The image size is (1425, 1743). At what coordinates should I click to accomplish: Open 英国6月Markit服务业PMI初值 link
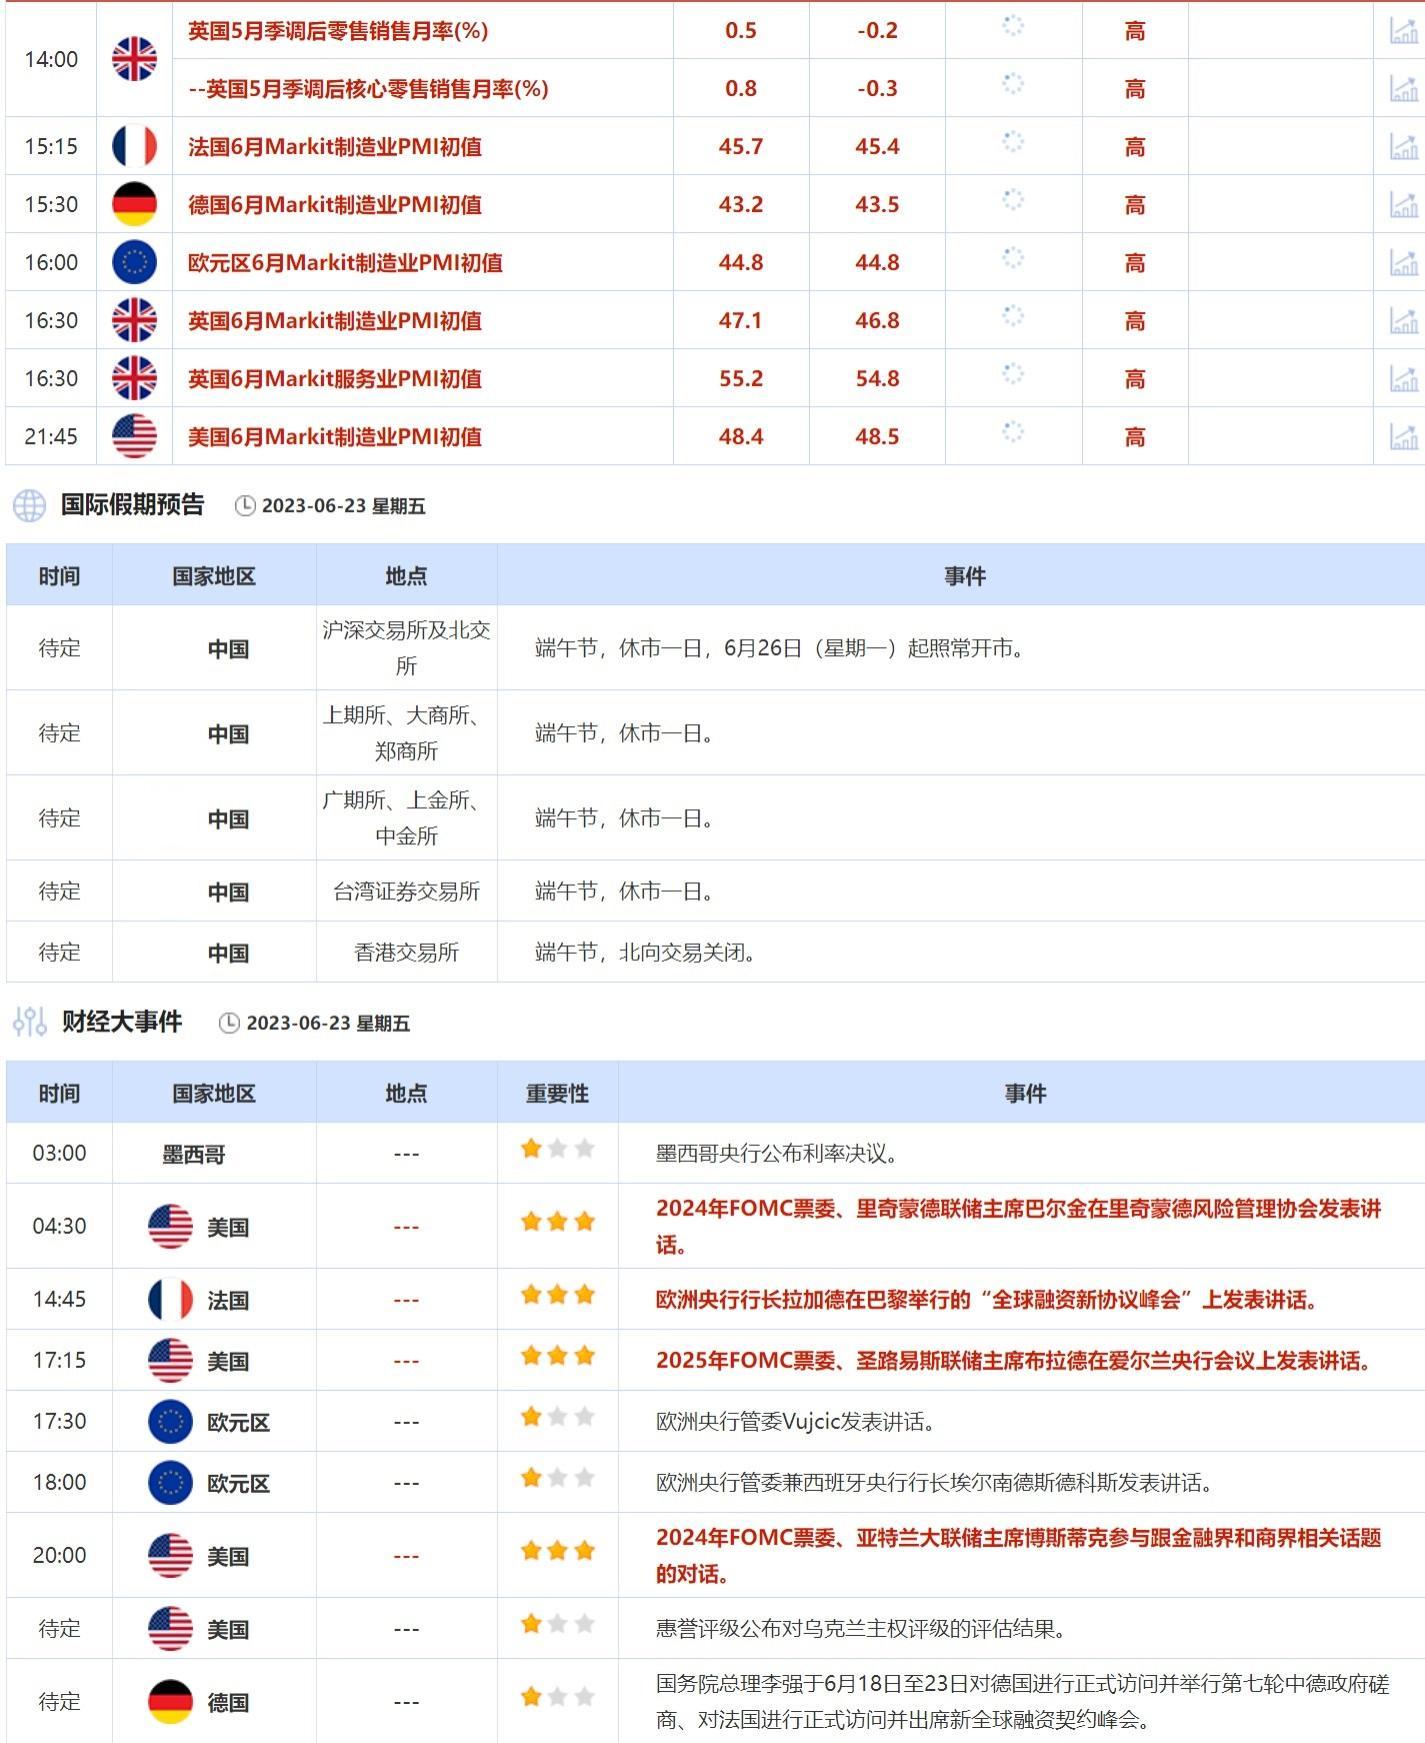[x=335, y=379]
